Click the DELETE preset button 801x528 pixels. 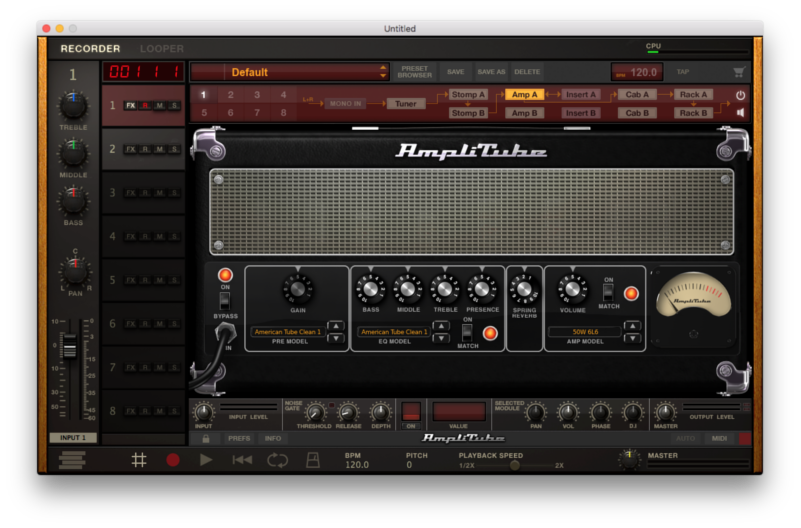527,72
